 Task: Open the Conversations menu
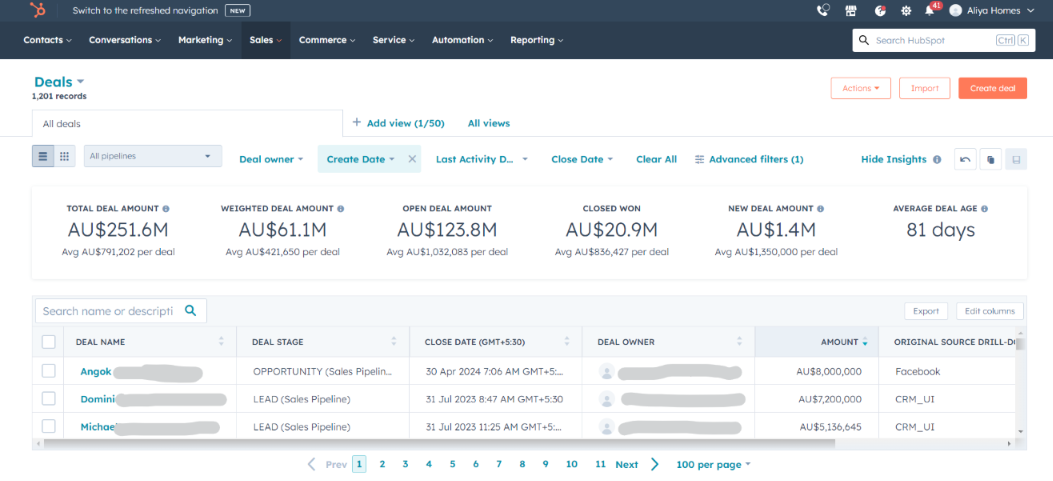125,40
